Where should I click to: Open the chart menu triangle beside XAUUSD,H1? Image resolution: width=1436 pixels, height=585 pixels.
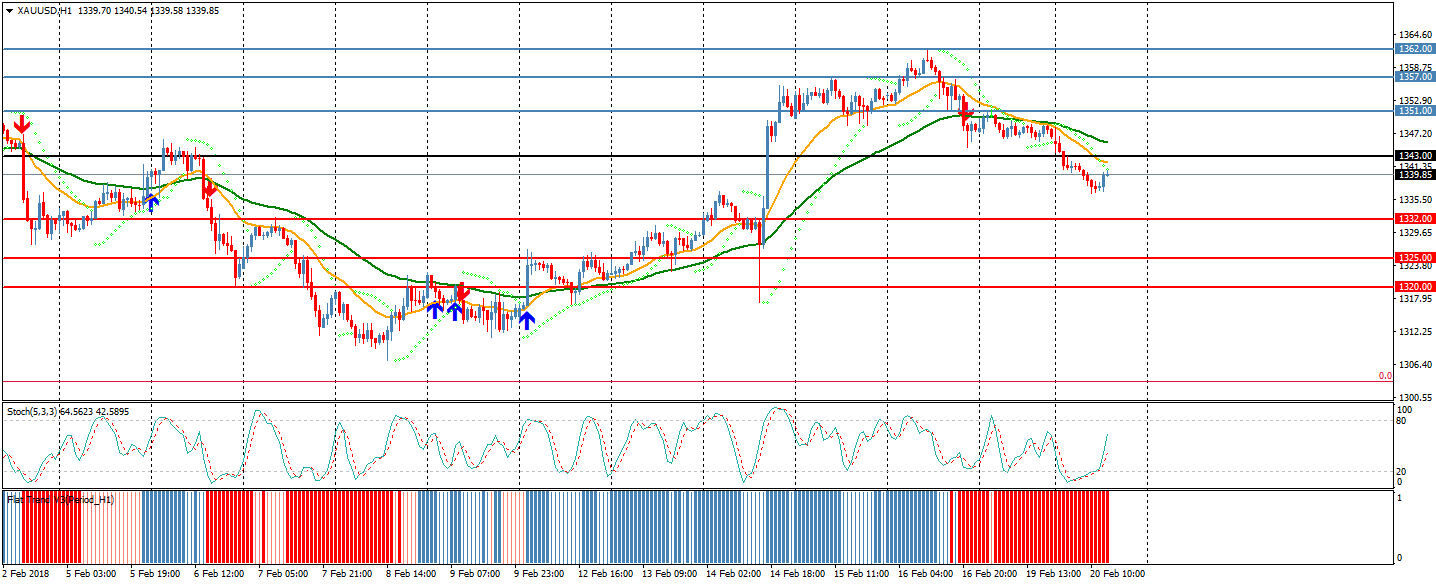coord(9,10)
